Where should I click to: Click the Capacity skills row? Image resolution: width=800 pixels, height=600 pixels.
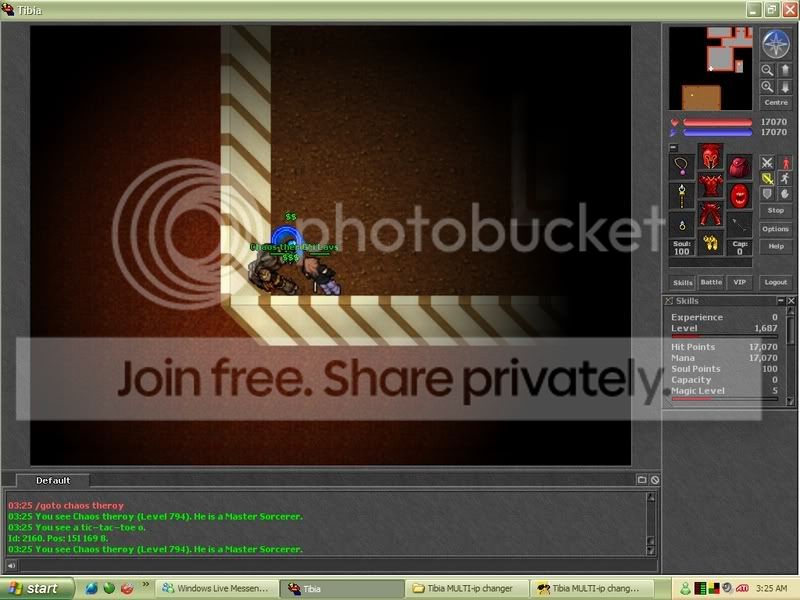tap(724, 380)
